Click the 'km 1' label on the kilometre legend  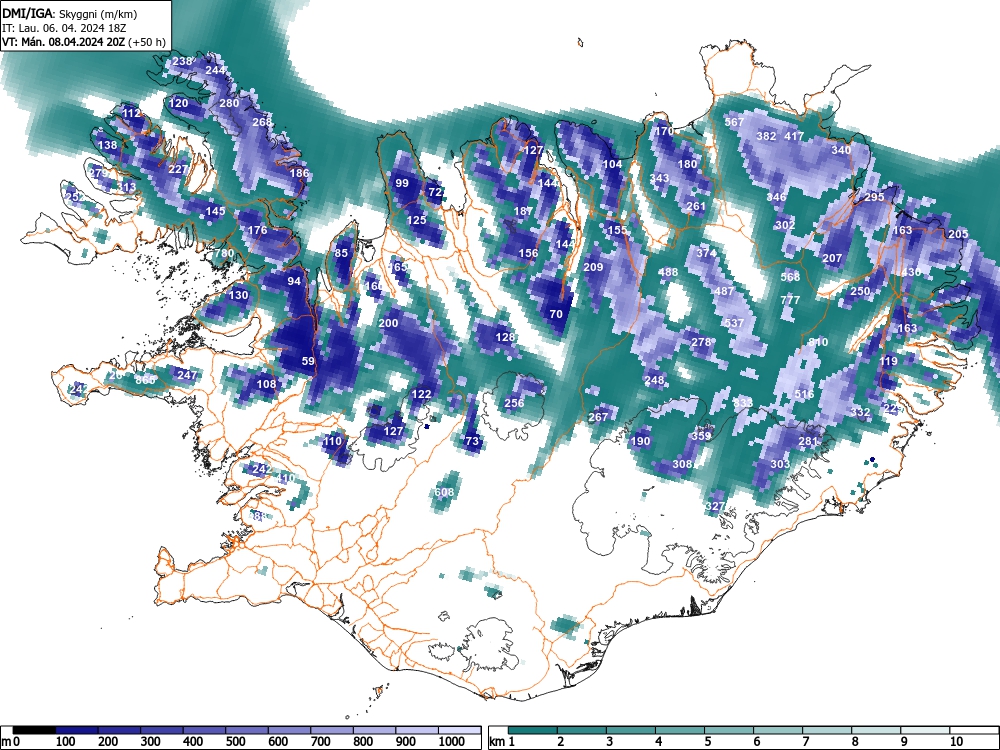(503, 742)
